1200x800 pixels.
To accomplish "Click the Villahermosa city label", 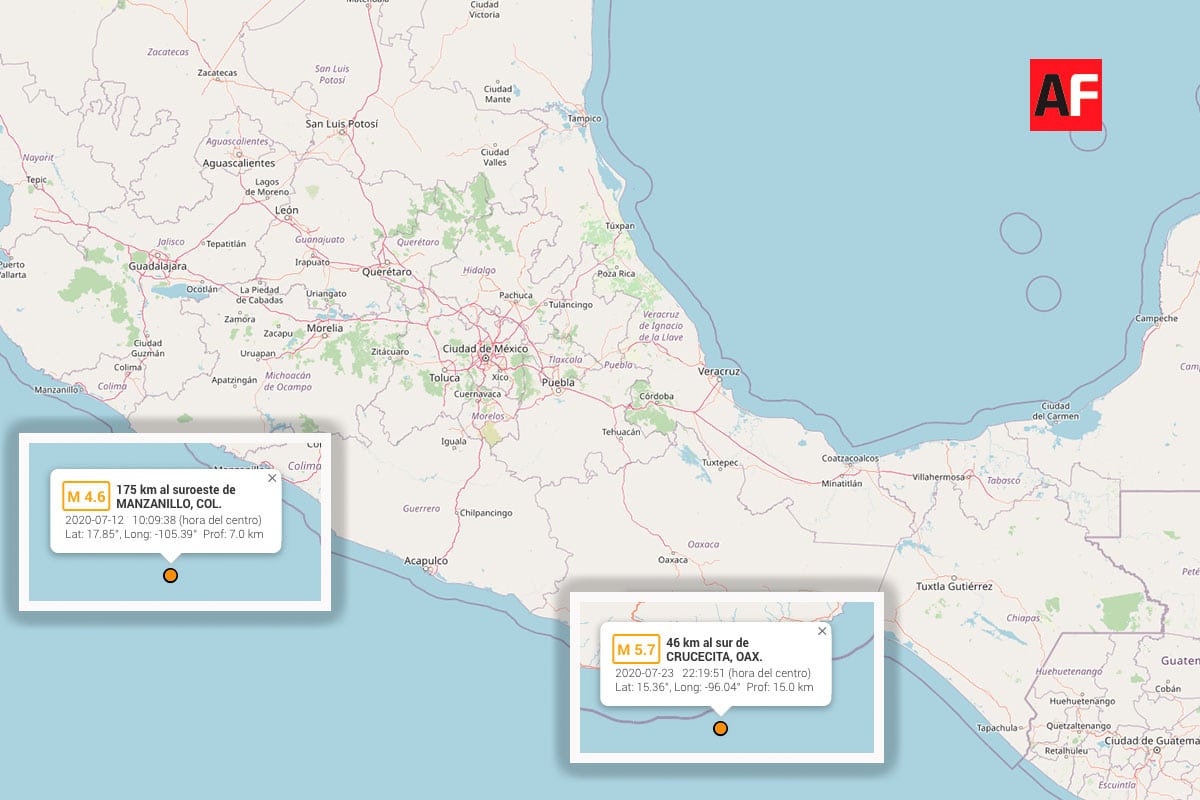I will [937, 477].
